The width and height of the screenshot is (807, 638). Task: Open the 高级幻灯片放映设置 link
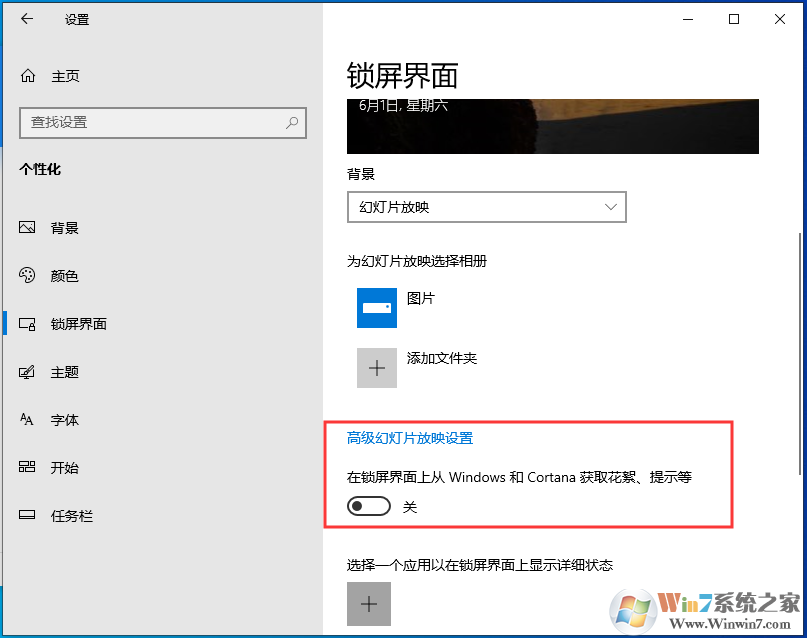(x=409, y=437)
